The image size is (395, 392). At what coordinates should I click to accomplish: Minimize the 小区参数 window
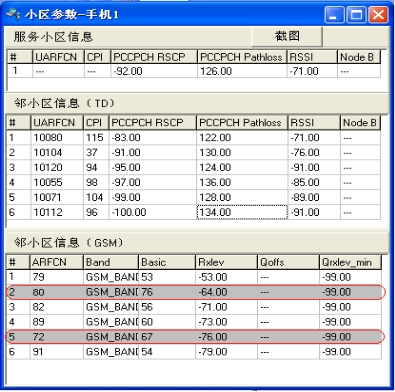click(334, 15)
